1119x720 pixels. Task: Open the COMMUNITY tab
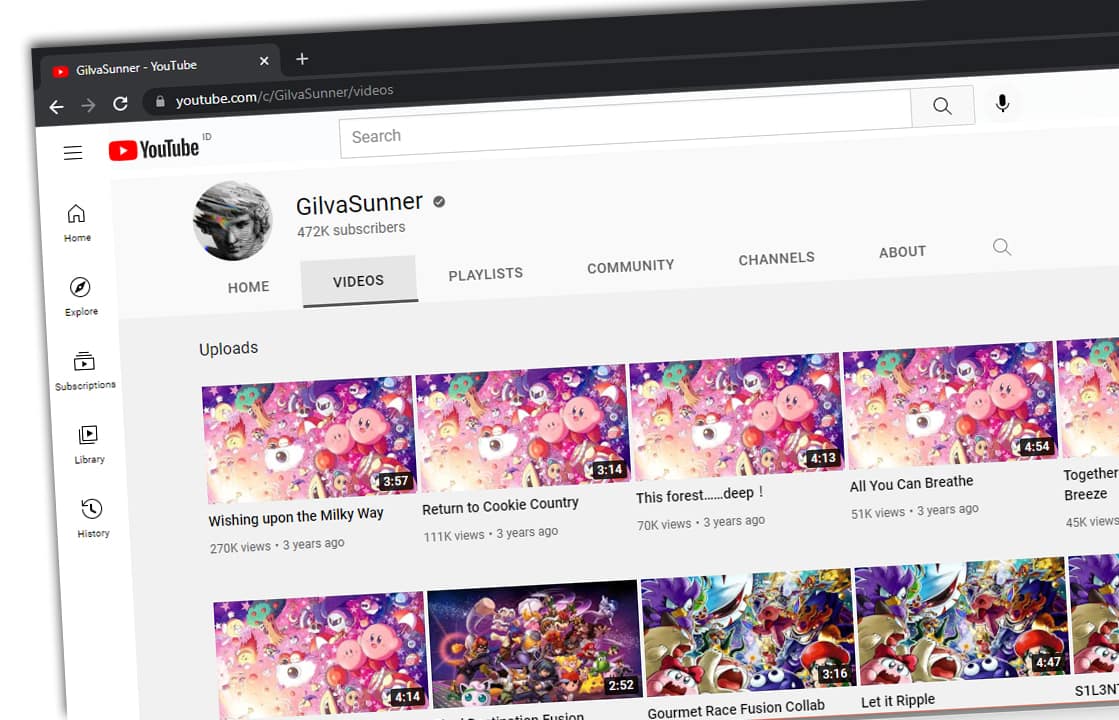630,266
